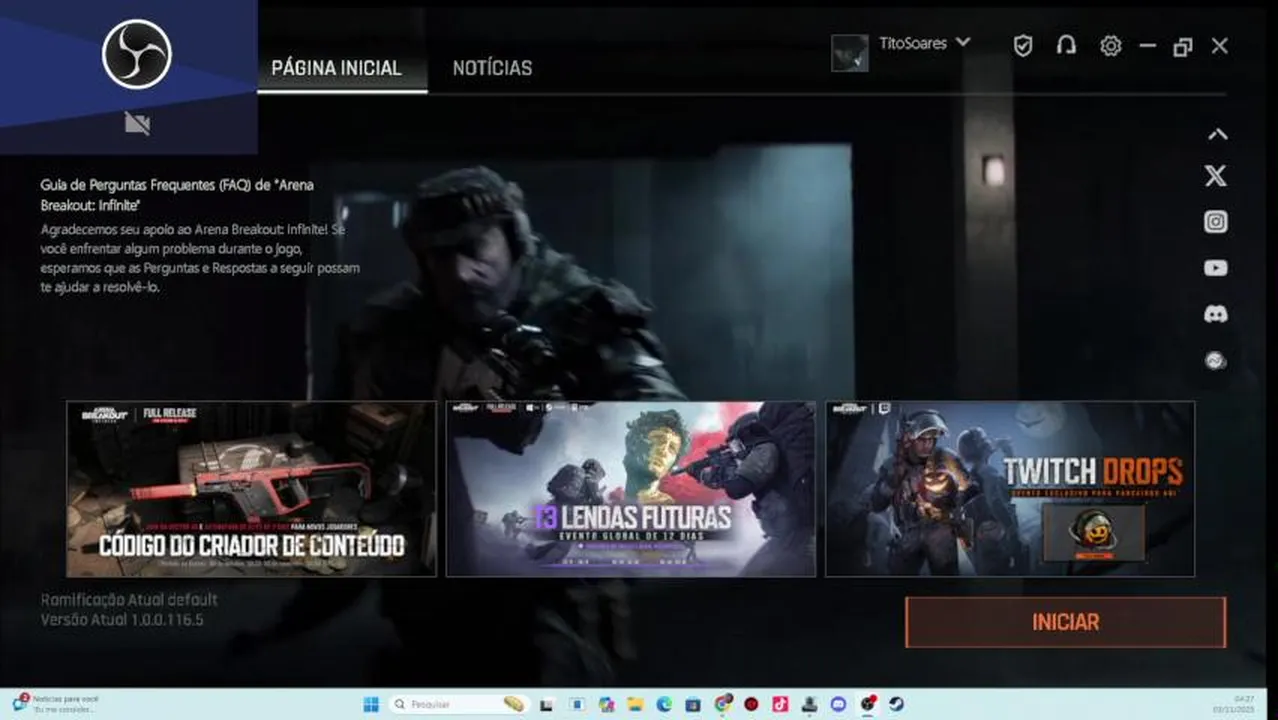
Task: Click the camera-off icon in OBS overlay
Action: point(137,123)
